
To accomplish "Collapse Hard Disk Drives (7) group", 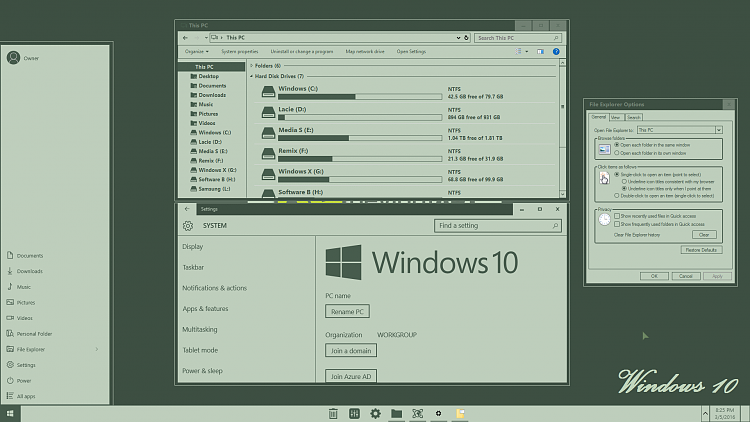I will (252, 76).
